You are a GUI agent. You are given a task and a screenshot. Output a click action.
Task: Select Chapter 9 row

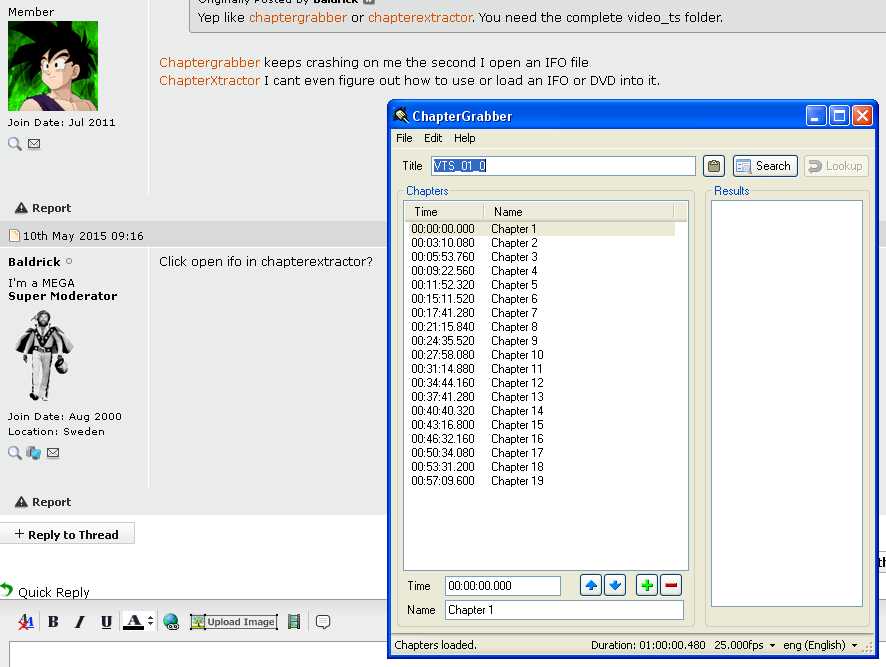pyautogui.click(x=541, y=341)
